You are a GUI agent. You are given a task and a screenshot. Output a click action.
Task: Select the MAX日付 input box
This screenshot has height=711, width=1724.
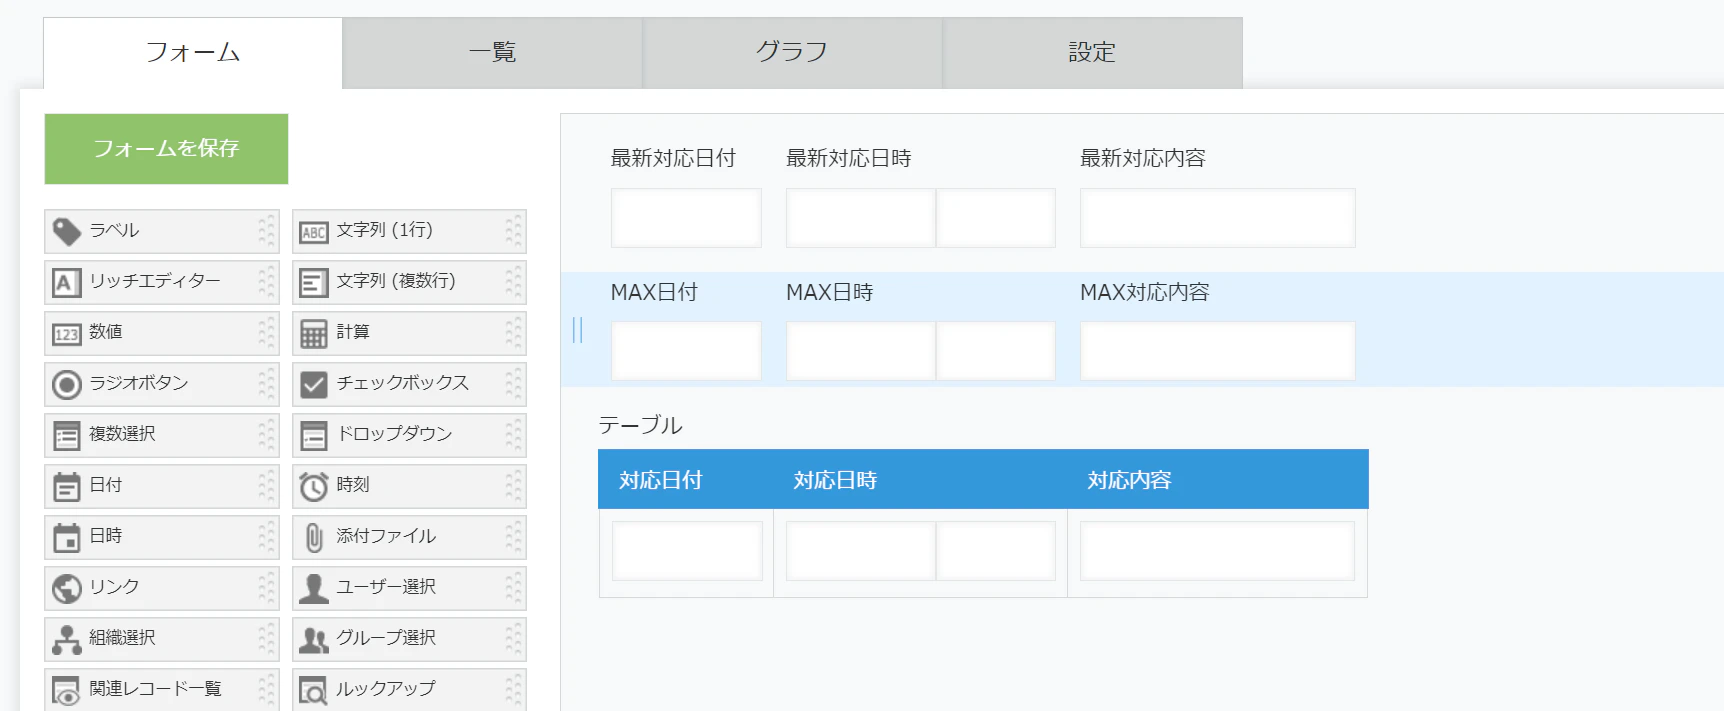(x=686, y=351)
